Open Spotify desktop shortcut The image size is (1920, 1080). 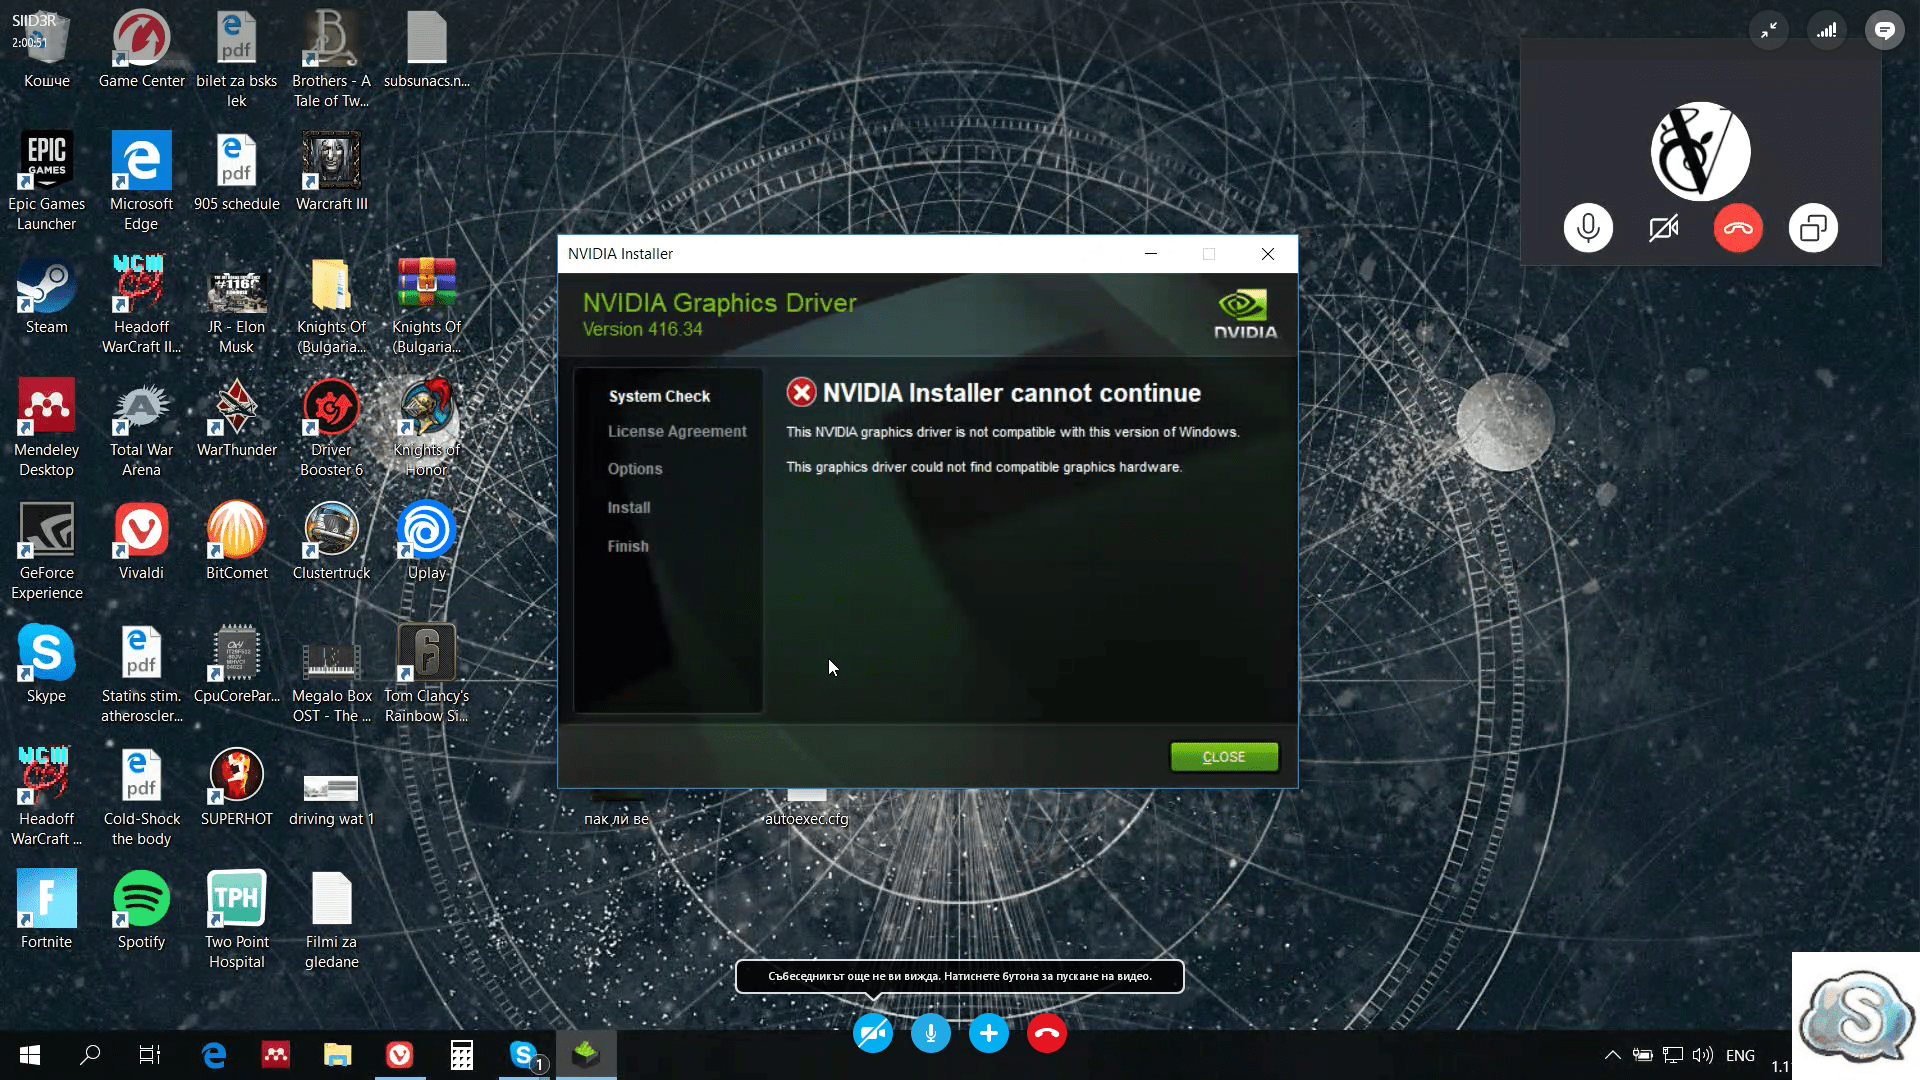(x=141, y=900)
